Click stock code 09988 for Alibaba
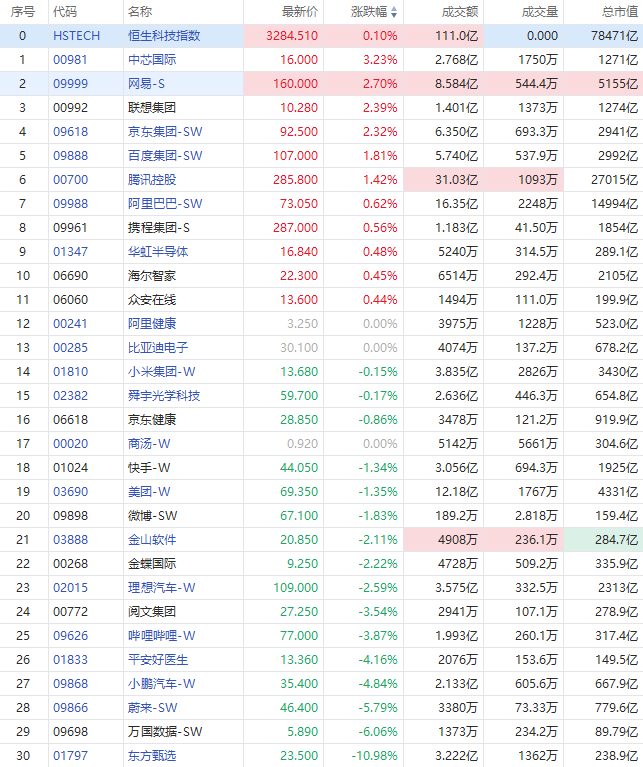 point(70,203)
